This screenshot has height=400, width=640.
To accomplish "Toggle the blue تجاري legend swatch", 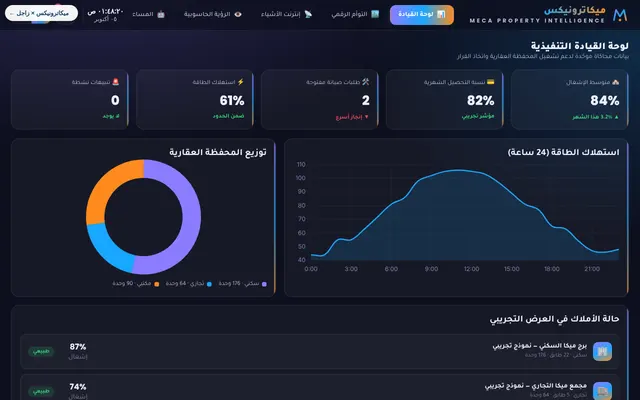I will (x=209, y=284).
